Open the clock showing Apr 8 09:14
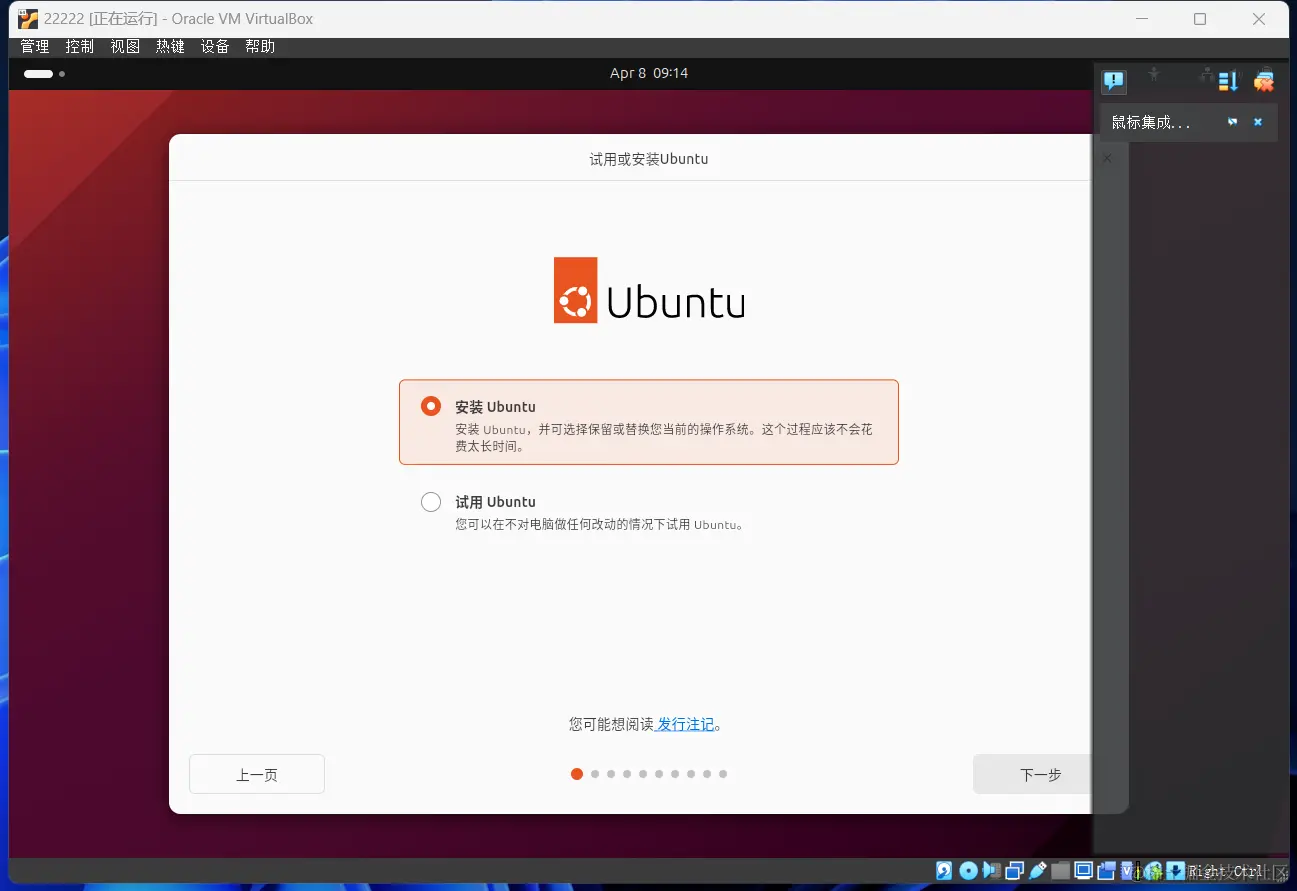The height and width of the screenshot is (891, 1297). click(649, 73)
